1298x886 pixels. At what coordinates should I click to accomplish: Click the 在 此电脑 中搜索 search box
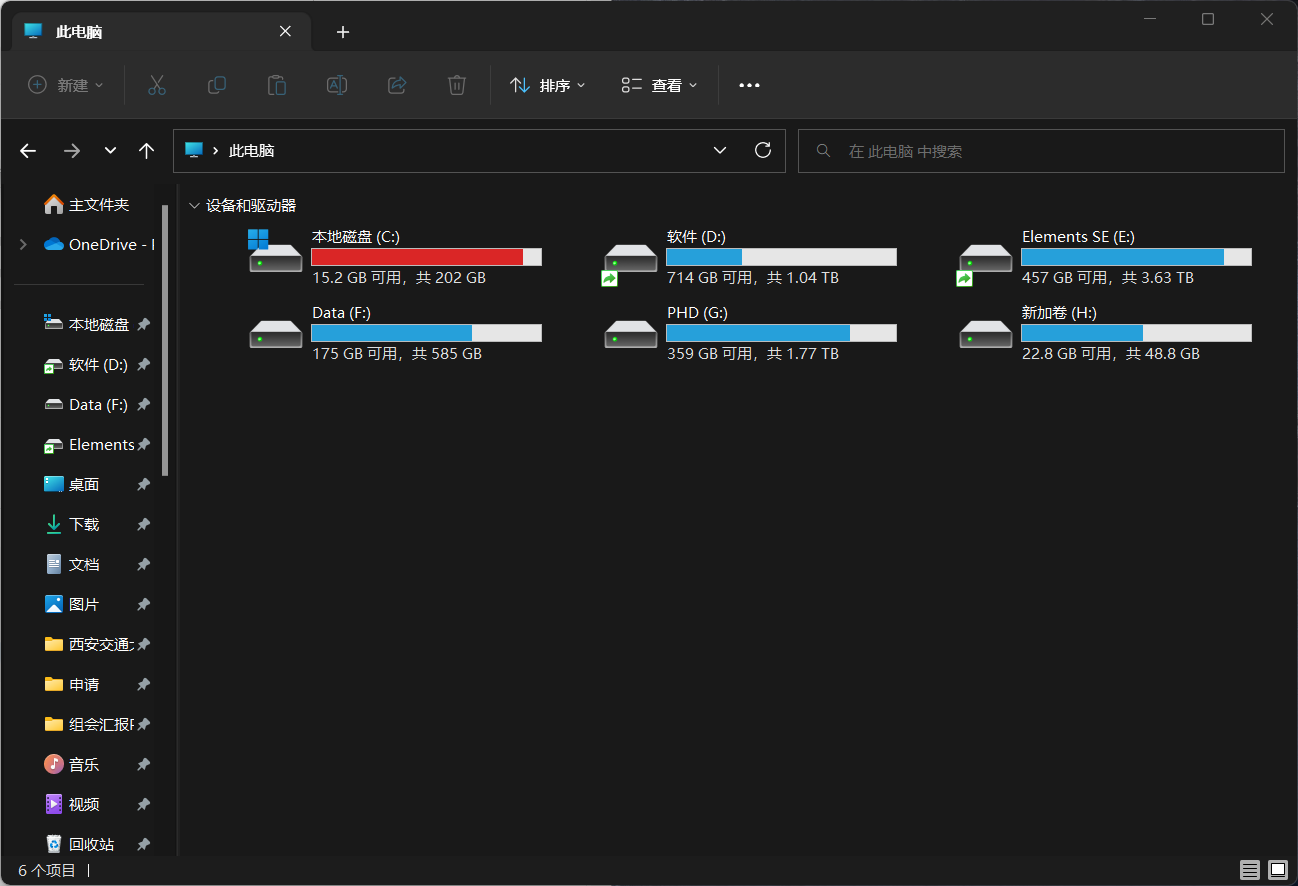[x=1041, y=151]
